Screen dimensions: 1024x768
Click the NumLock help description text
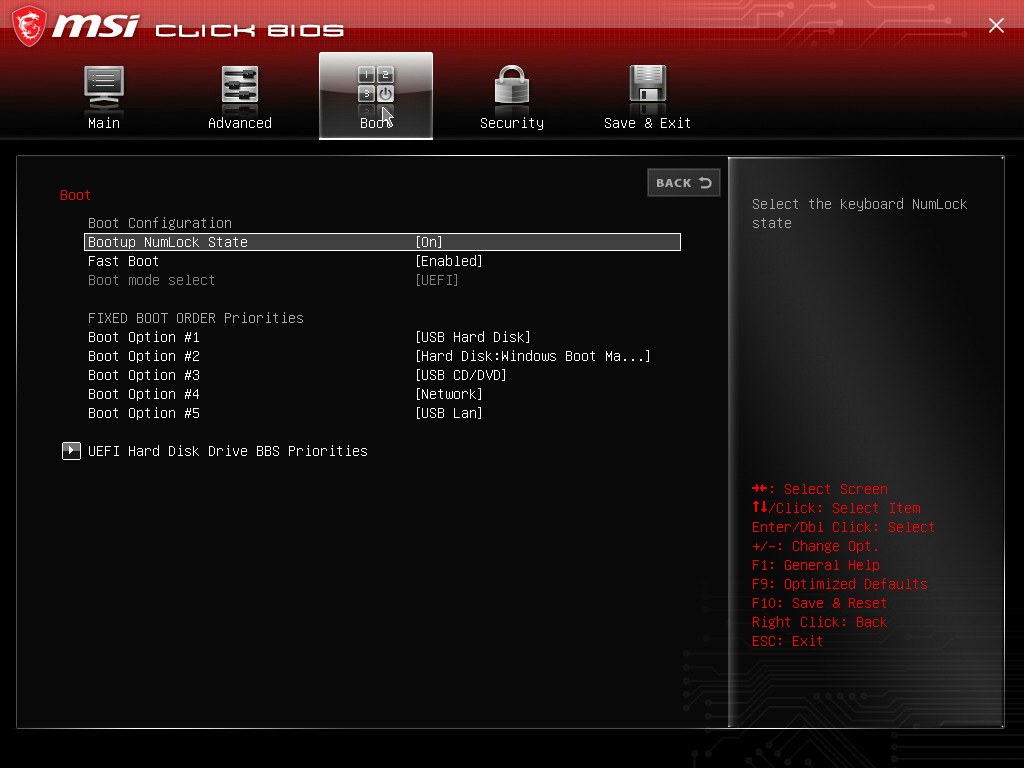point(859,214)
